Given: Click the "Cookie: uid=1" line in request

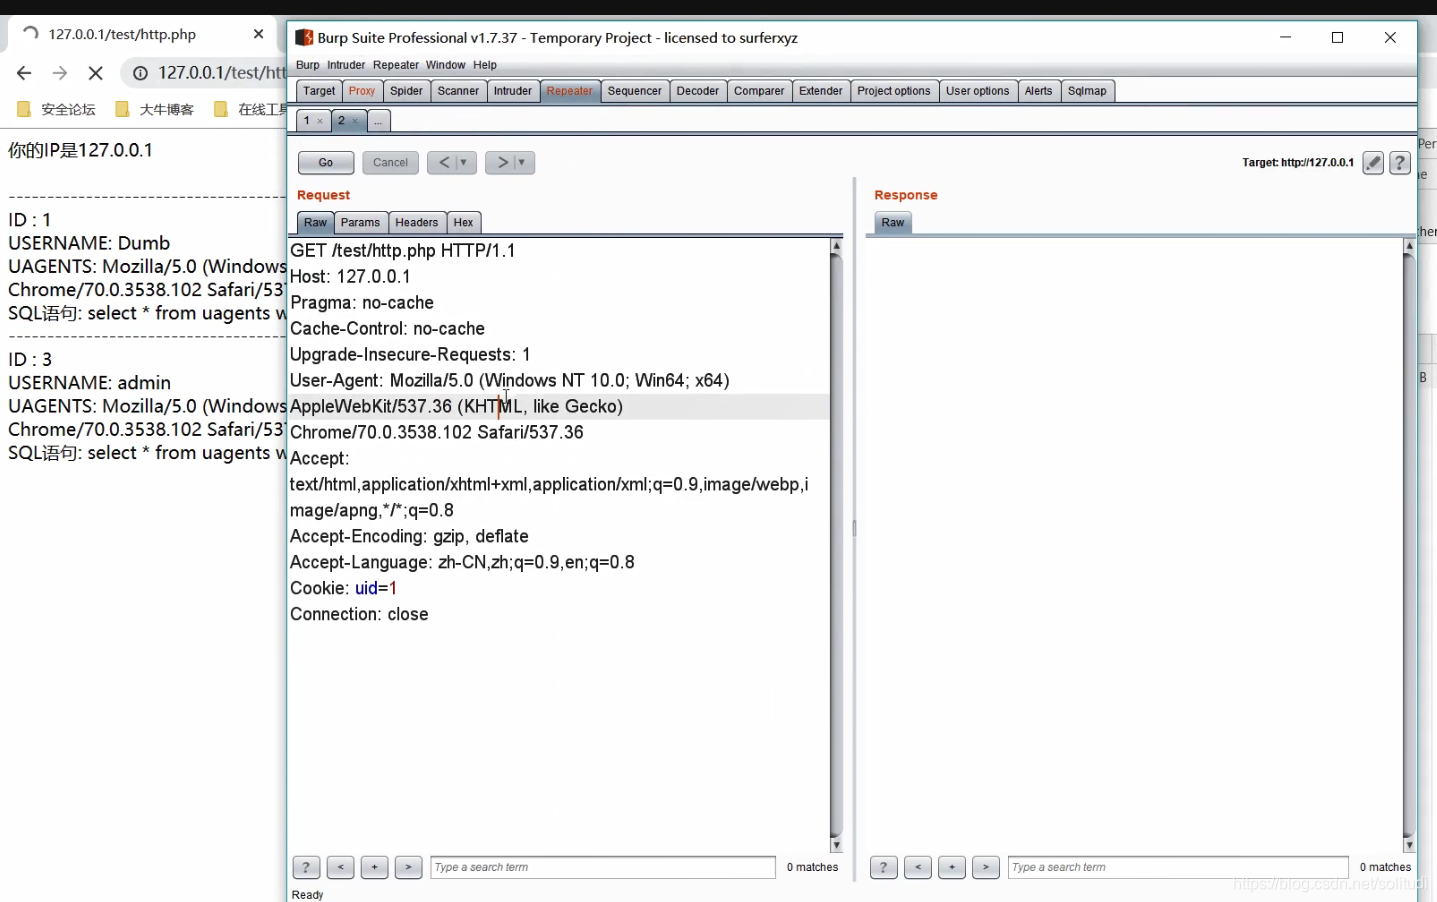Looking at the screenshot, I should [344, 588].
